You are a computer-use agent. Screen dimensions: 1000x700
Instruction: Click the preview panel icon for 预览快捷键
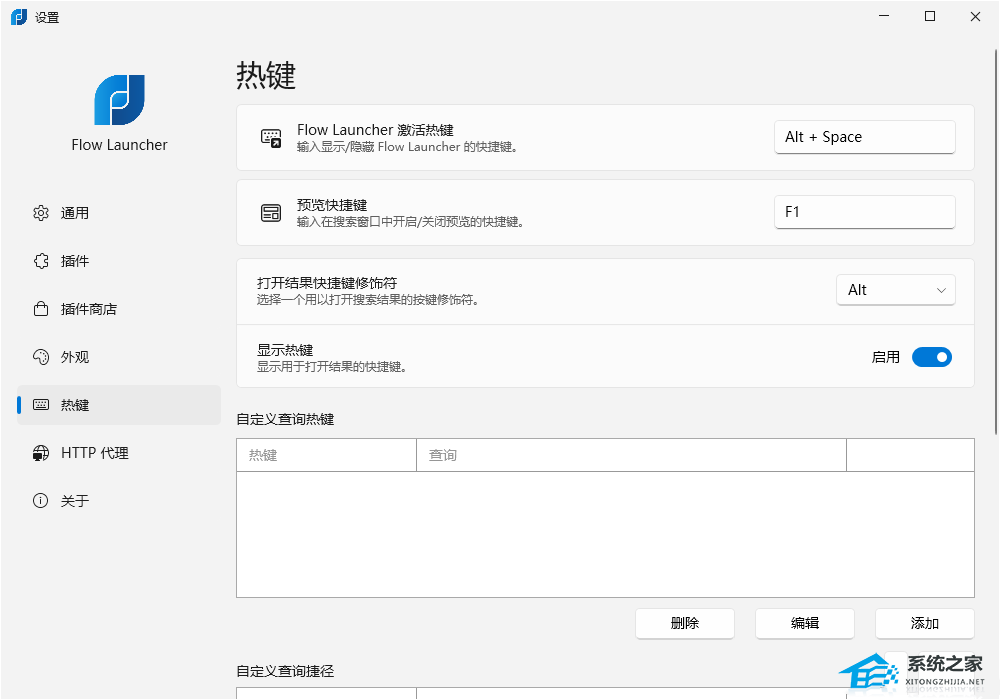(x=271, y=213)
